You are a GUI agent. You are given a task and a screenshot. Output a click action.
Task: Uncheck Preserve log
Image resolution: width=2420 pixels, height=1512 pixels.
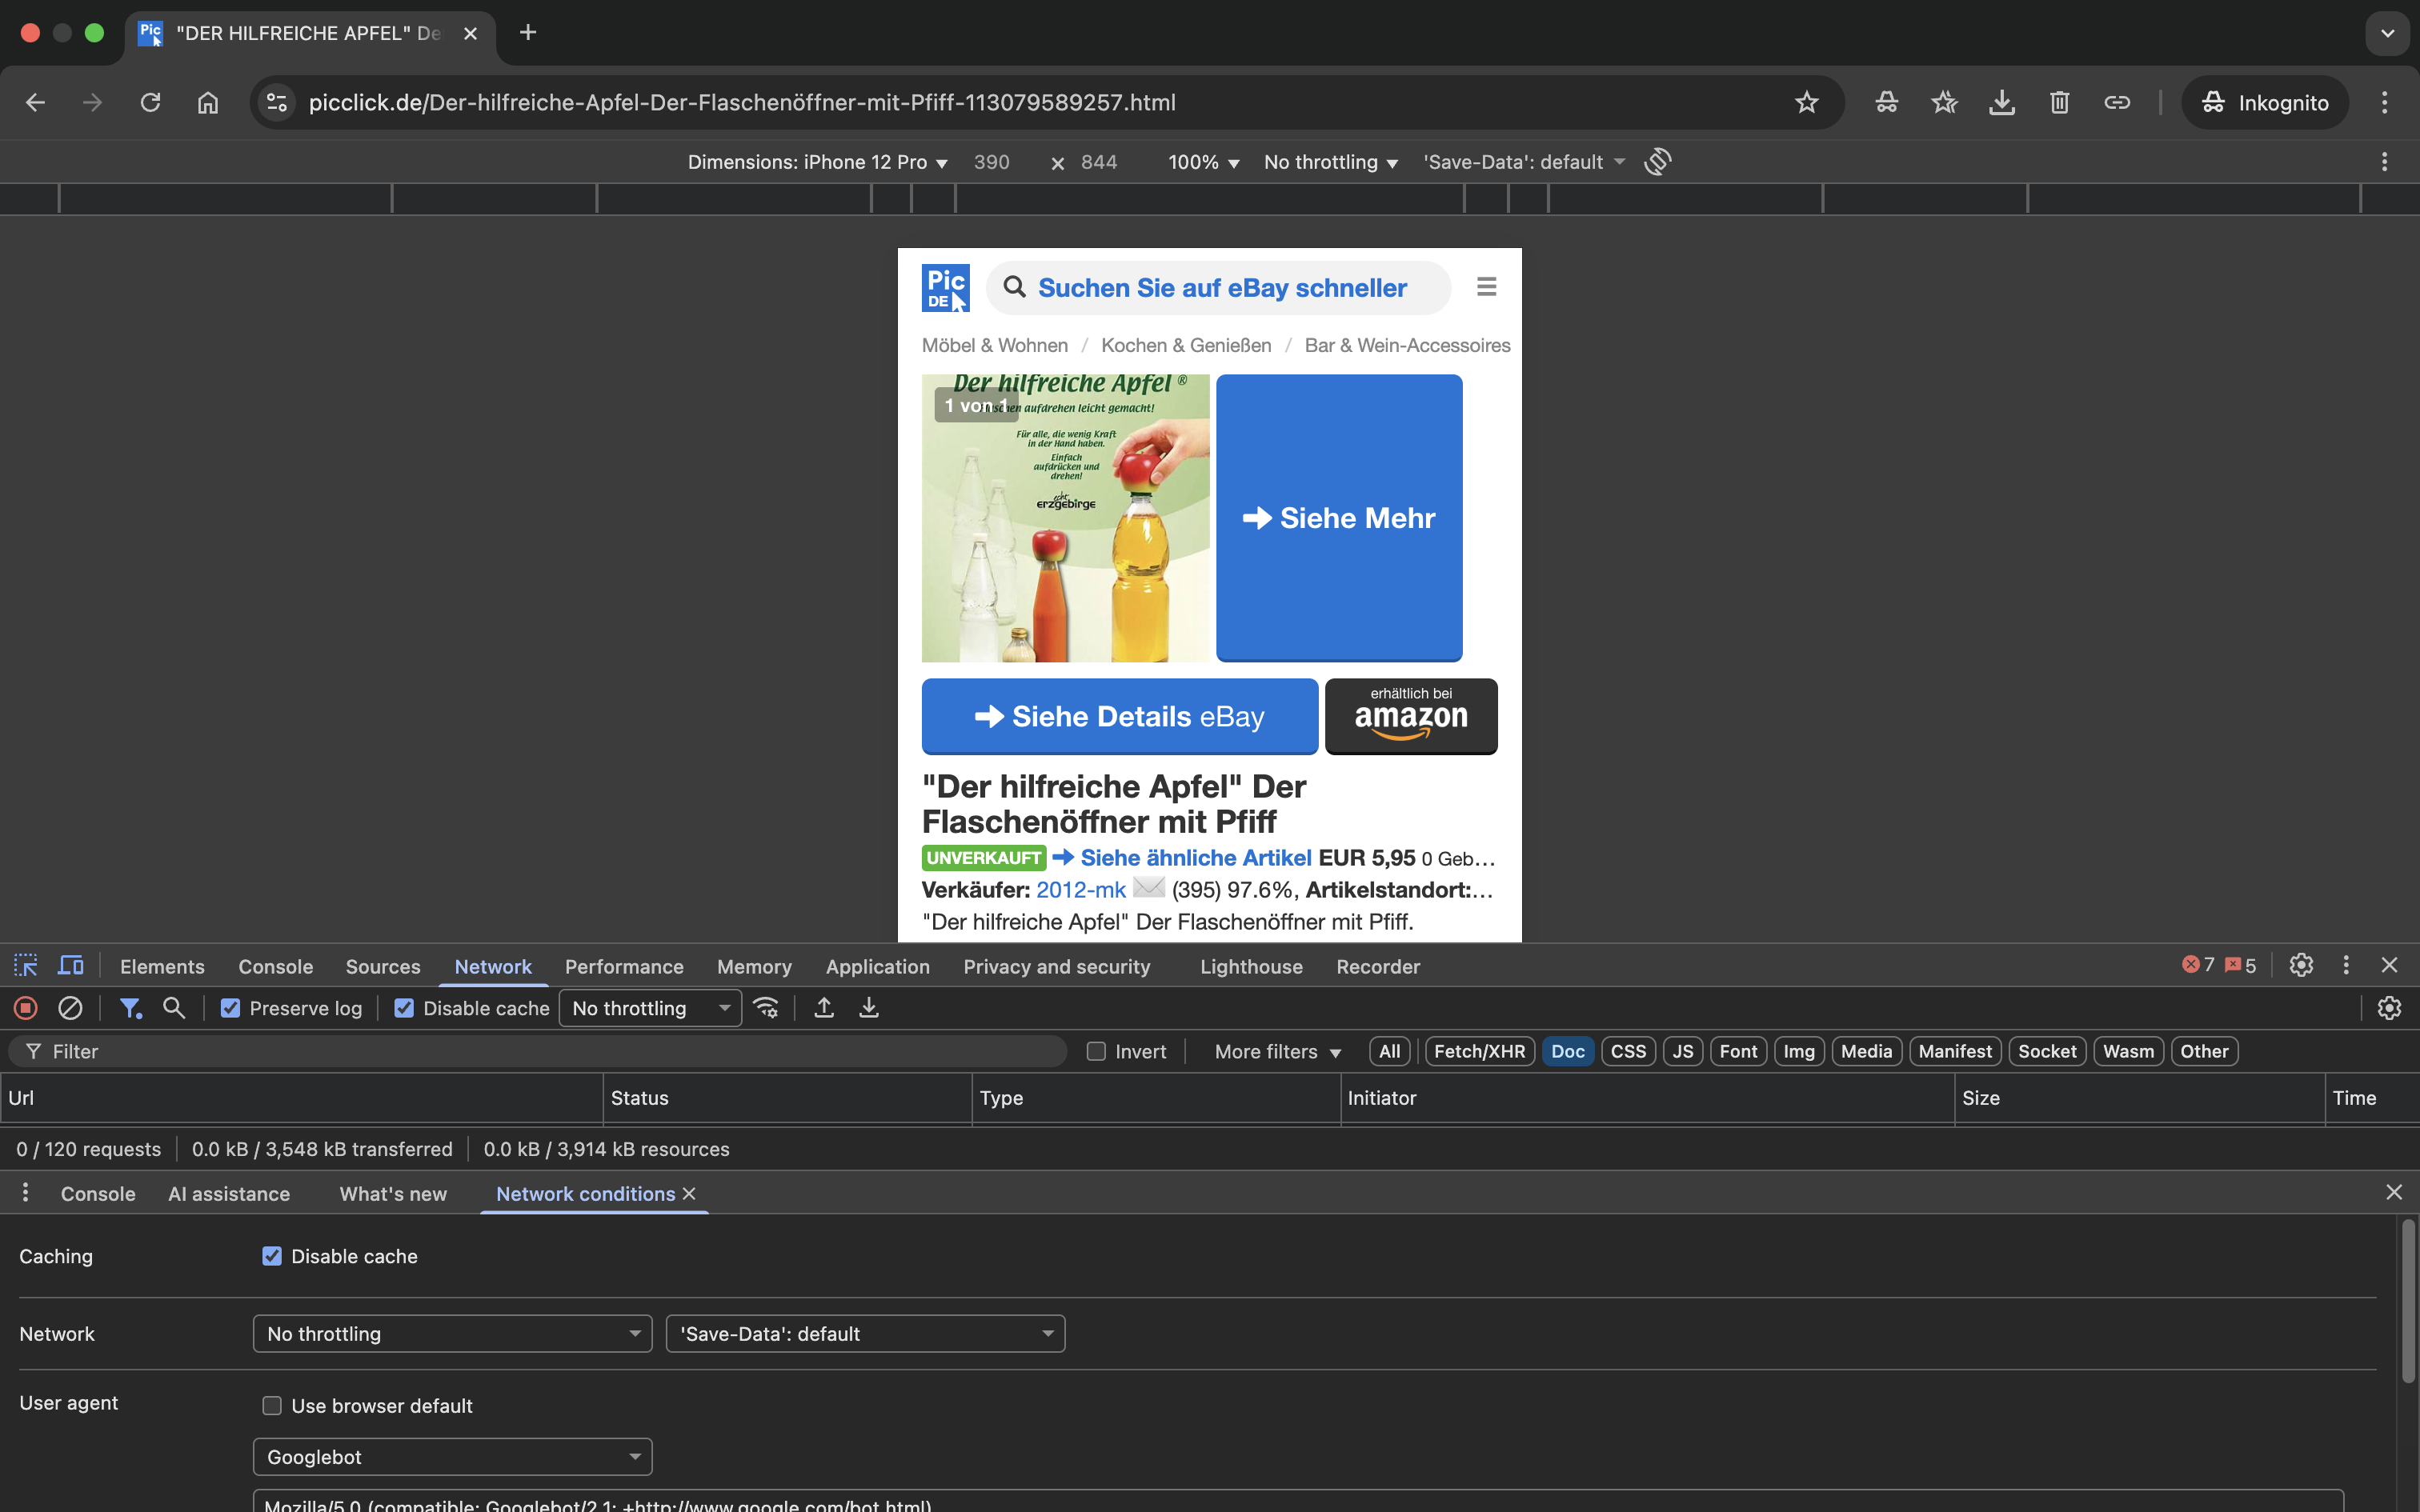(230, 1007)
